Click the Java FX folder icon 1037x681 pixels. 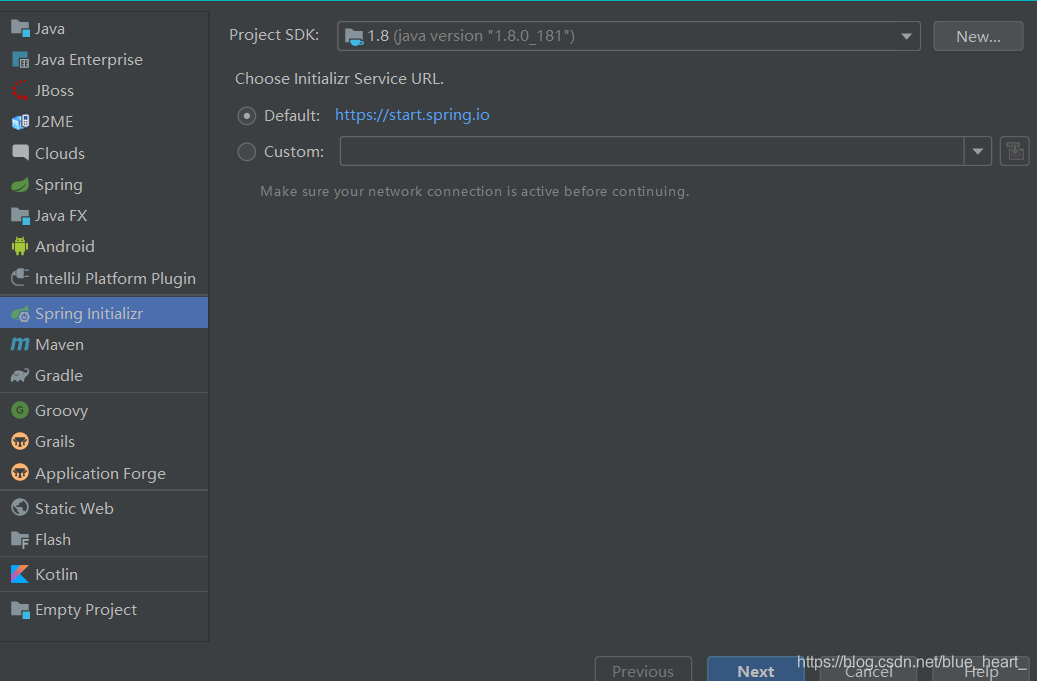[21, 216]
